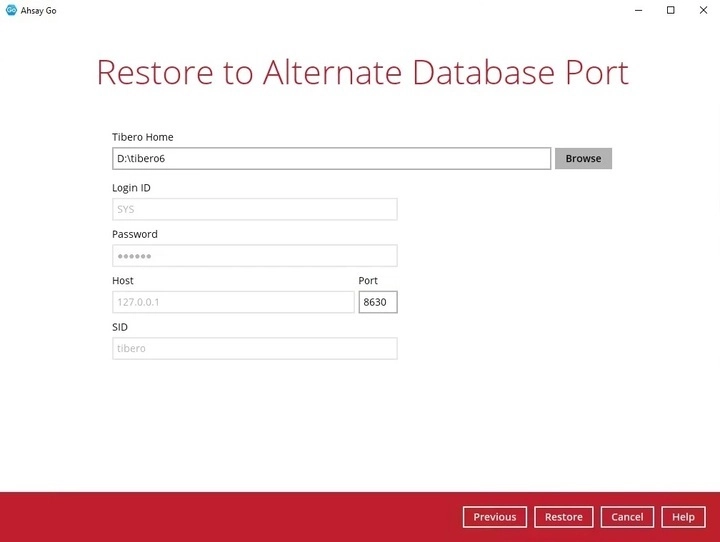Start the restore with Restore button

[564, 517]
